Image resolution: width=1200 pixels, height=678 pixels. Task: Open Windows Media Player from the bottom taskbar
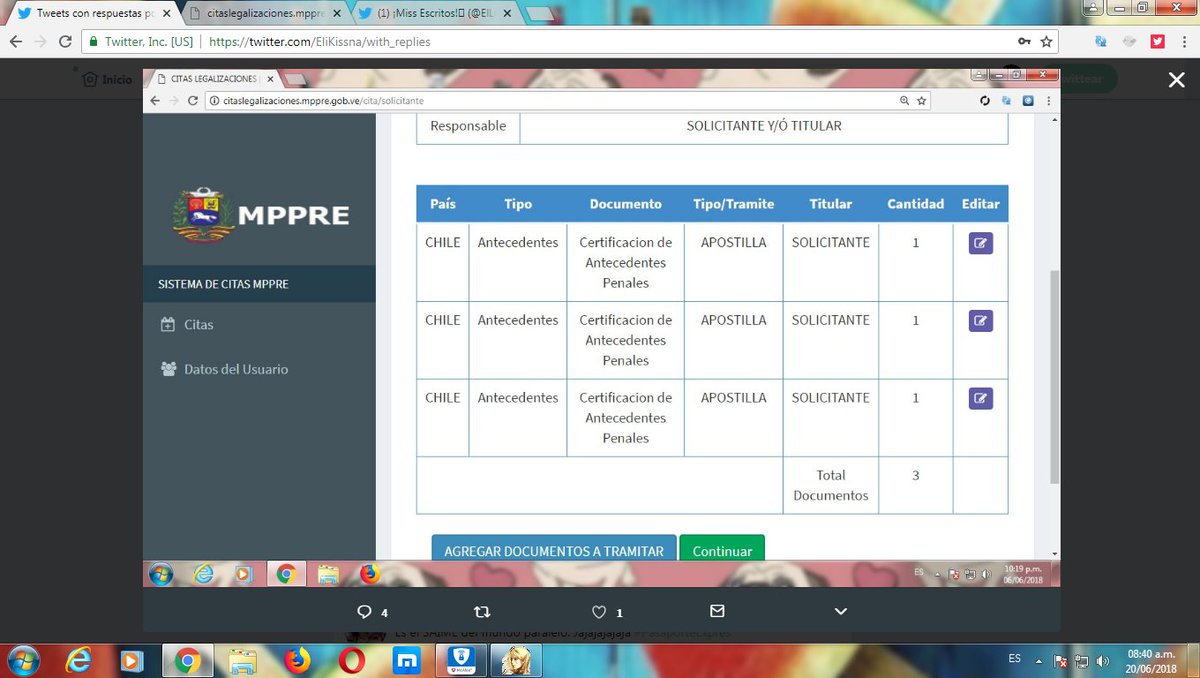tap(131, 661)
